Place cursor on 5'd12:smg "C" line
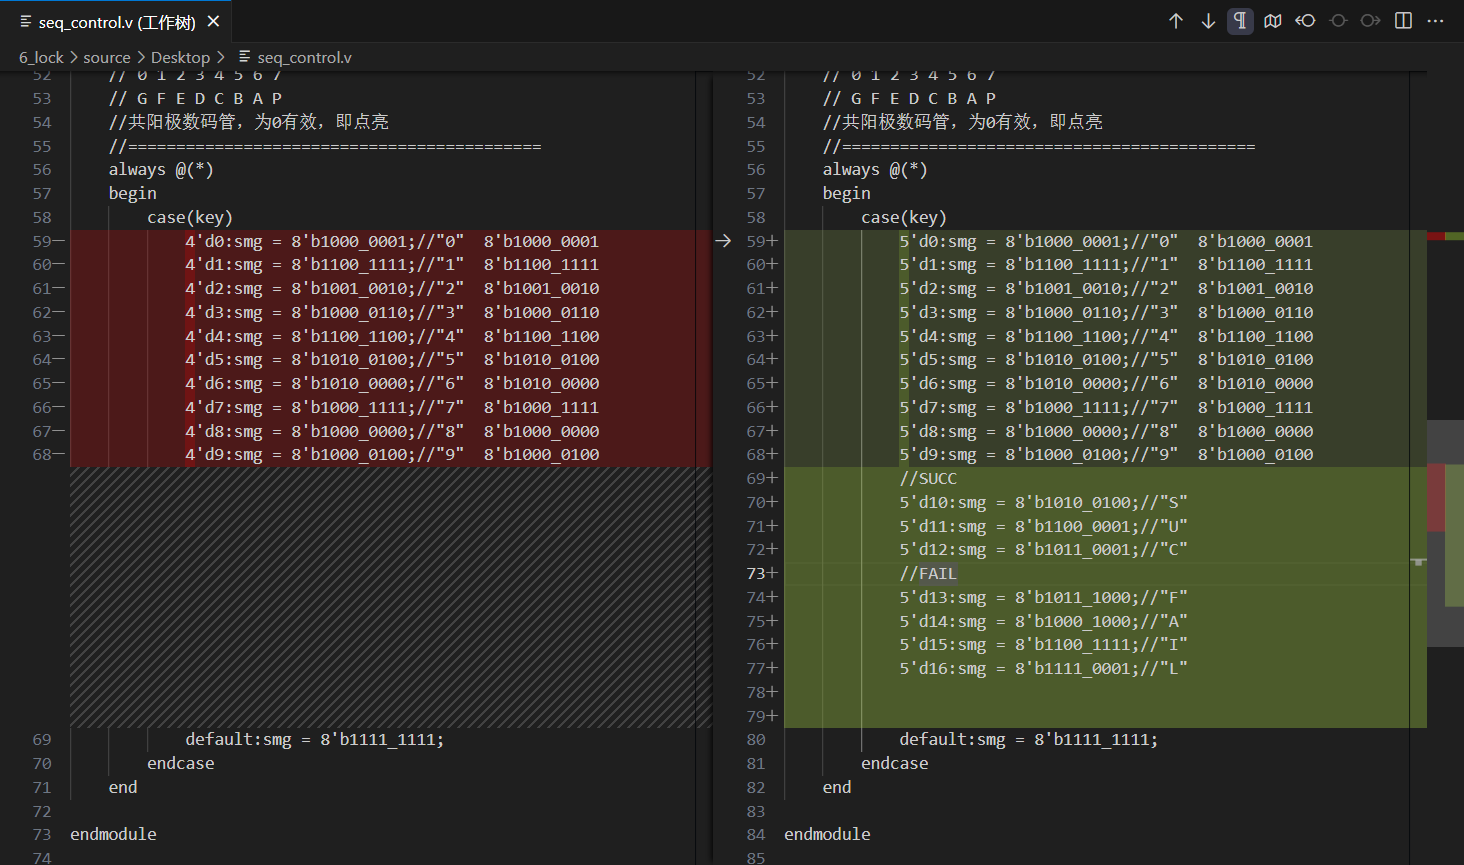 click(x=1043, y=550)
